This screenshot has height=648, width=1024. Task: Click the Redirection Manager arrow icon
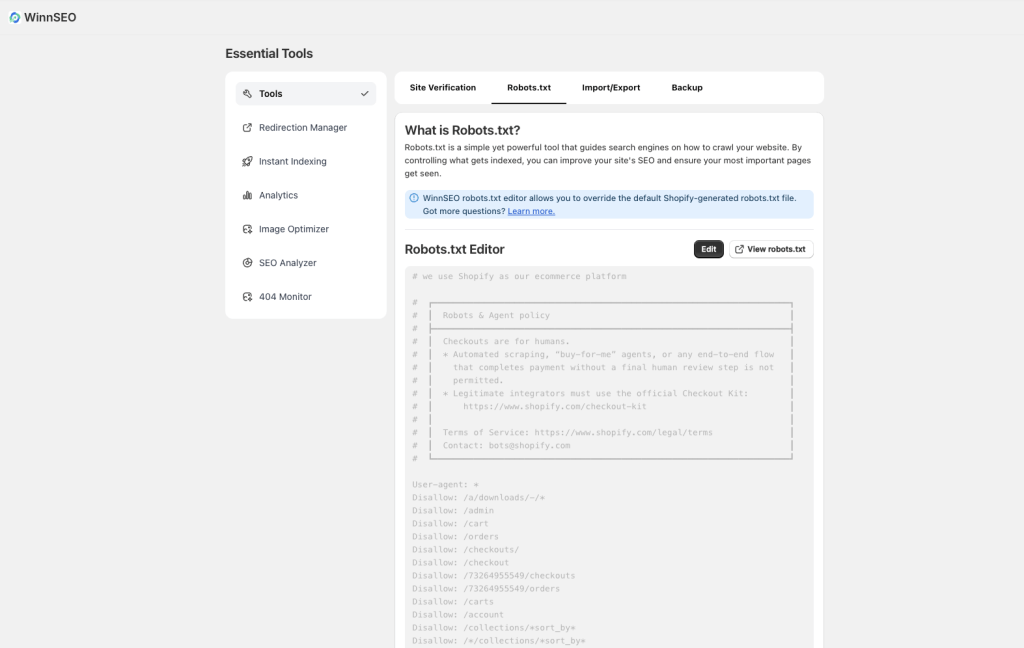pyautogui.click(x=248, y=127)
